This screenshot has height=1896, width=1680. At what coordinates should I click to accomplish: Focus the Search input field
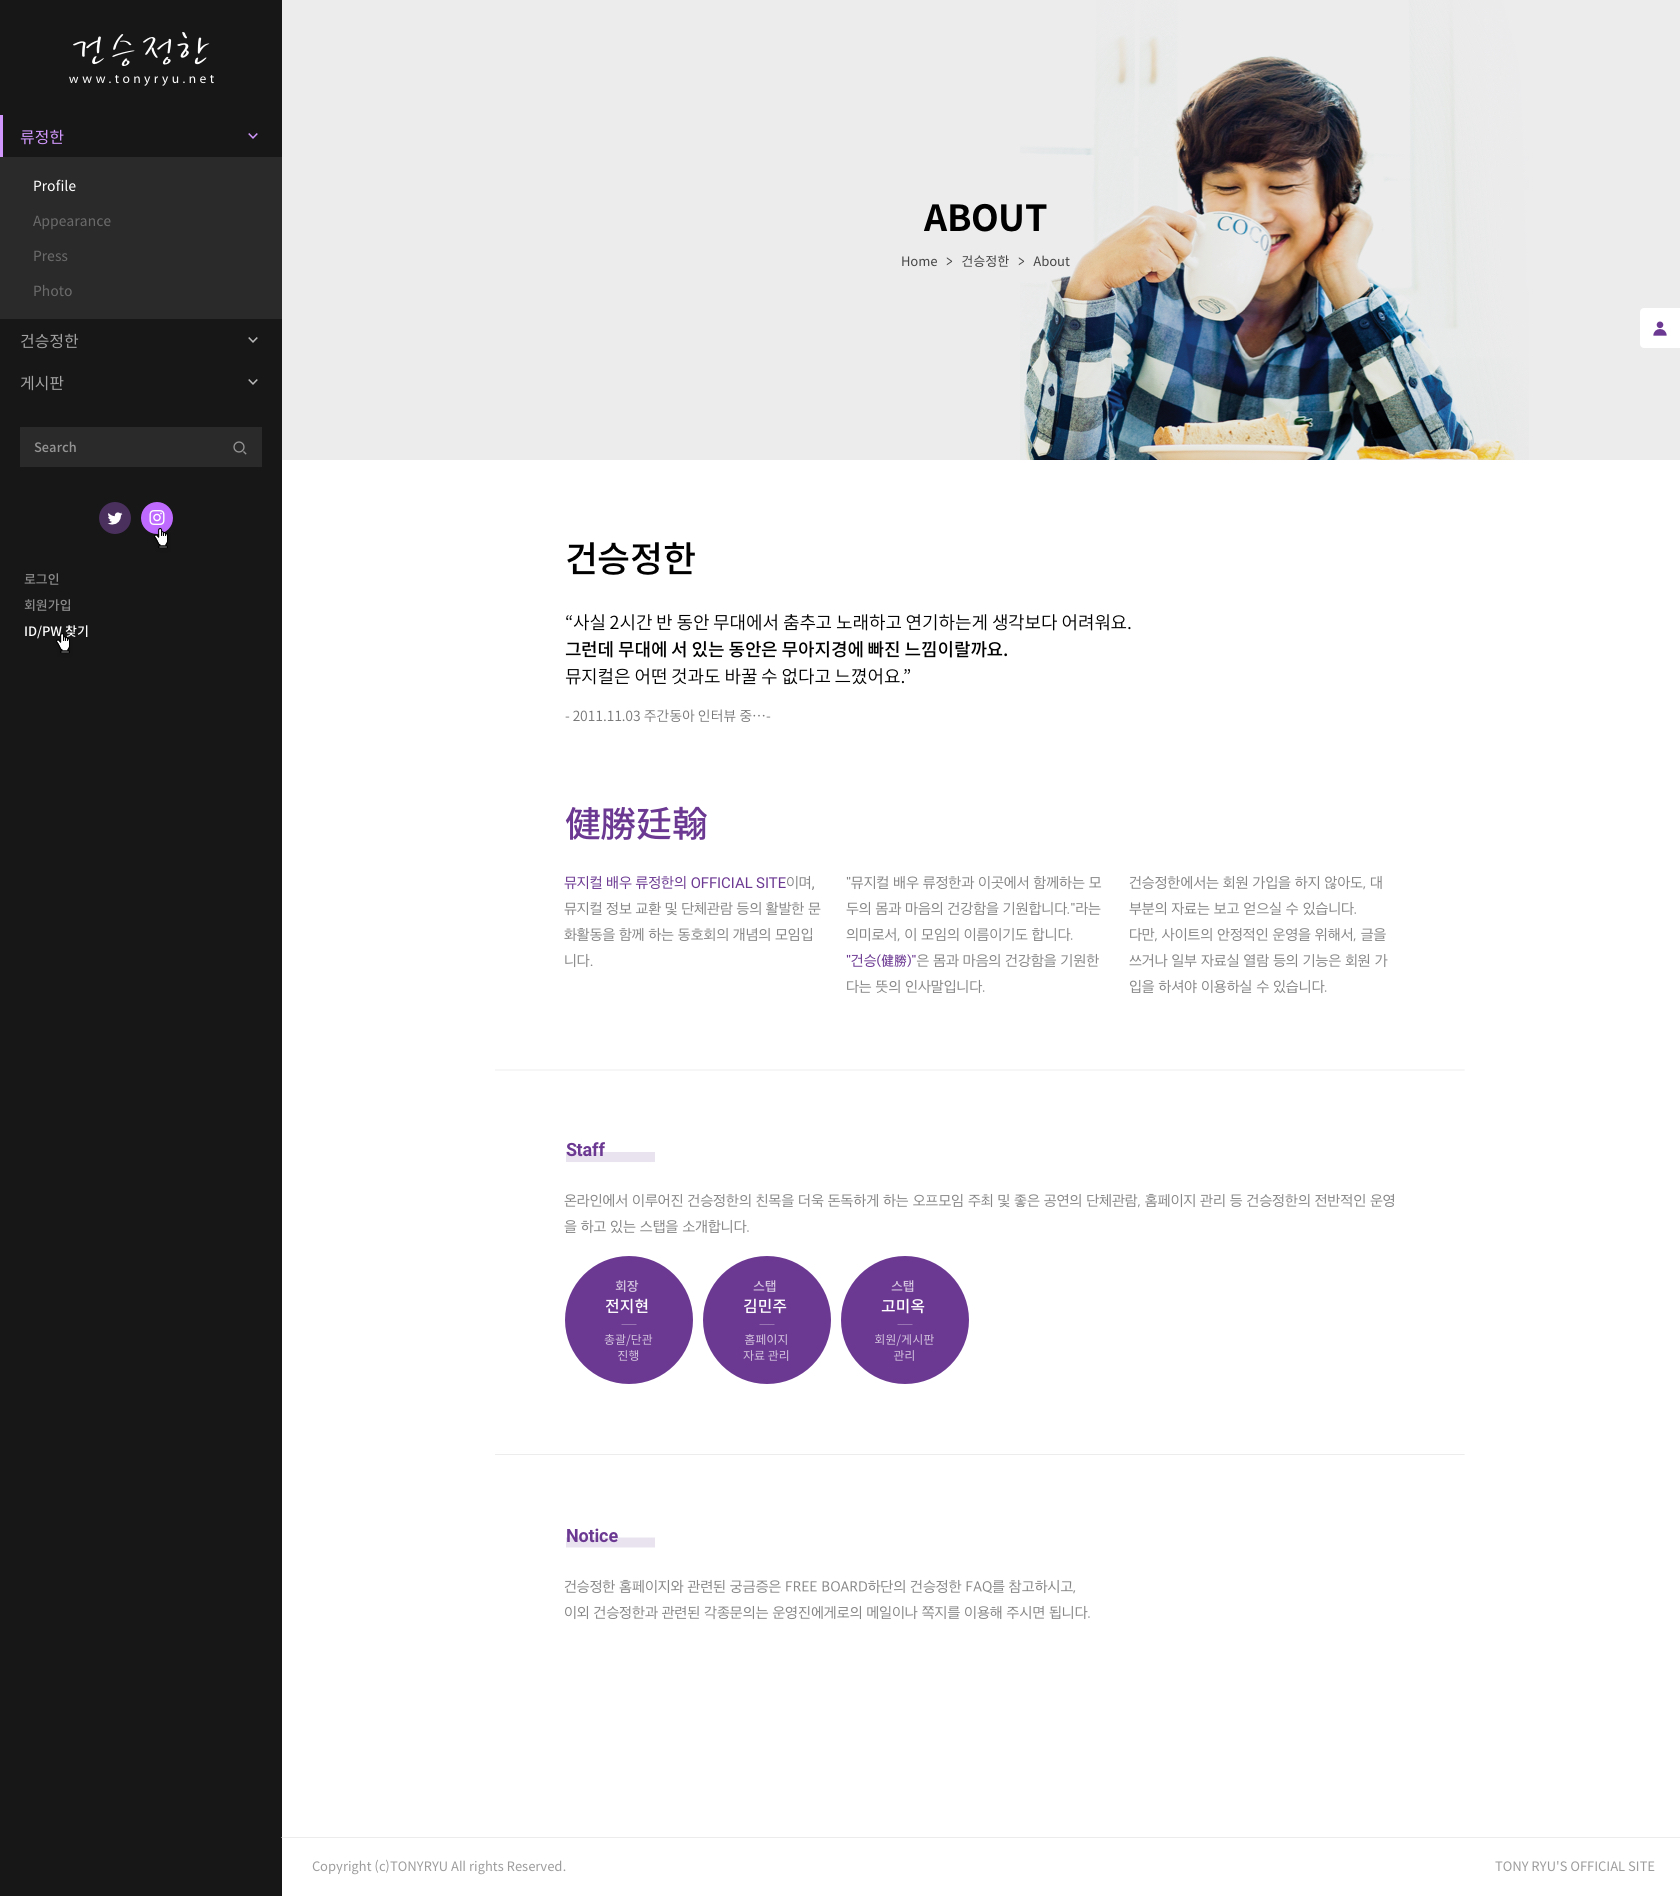pyautogui.click(x=125, y=448)
